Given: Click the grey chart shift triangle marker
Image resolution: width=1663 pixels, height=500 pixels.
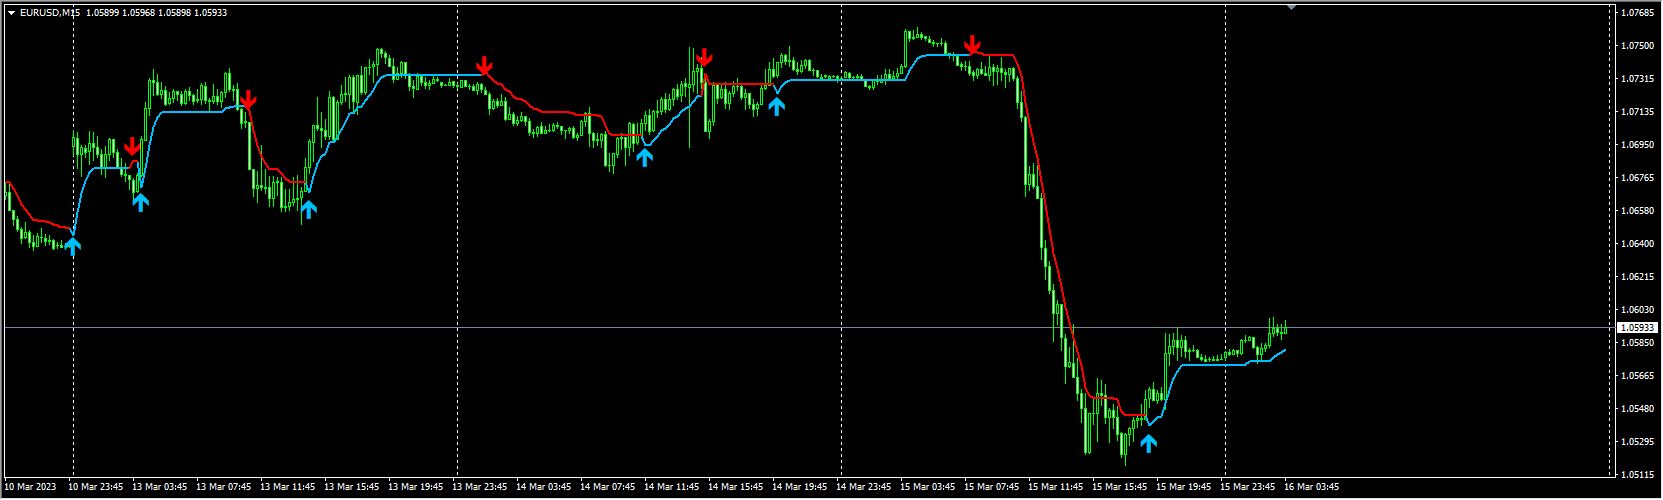Looking at the screenshot, I should (x=1292, y=7).
